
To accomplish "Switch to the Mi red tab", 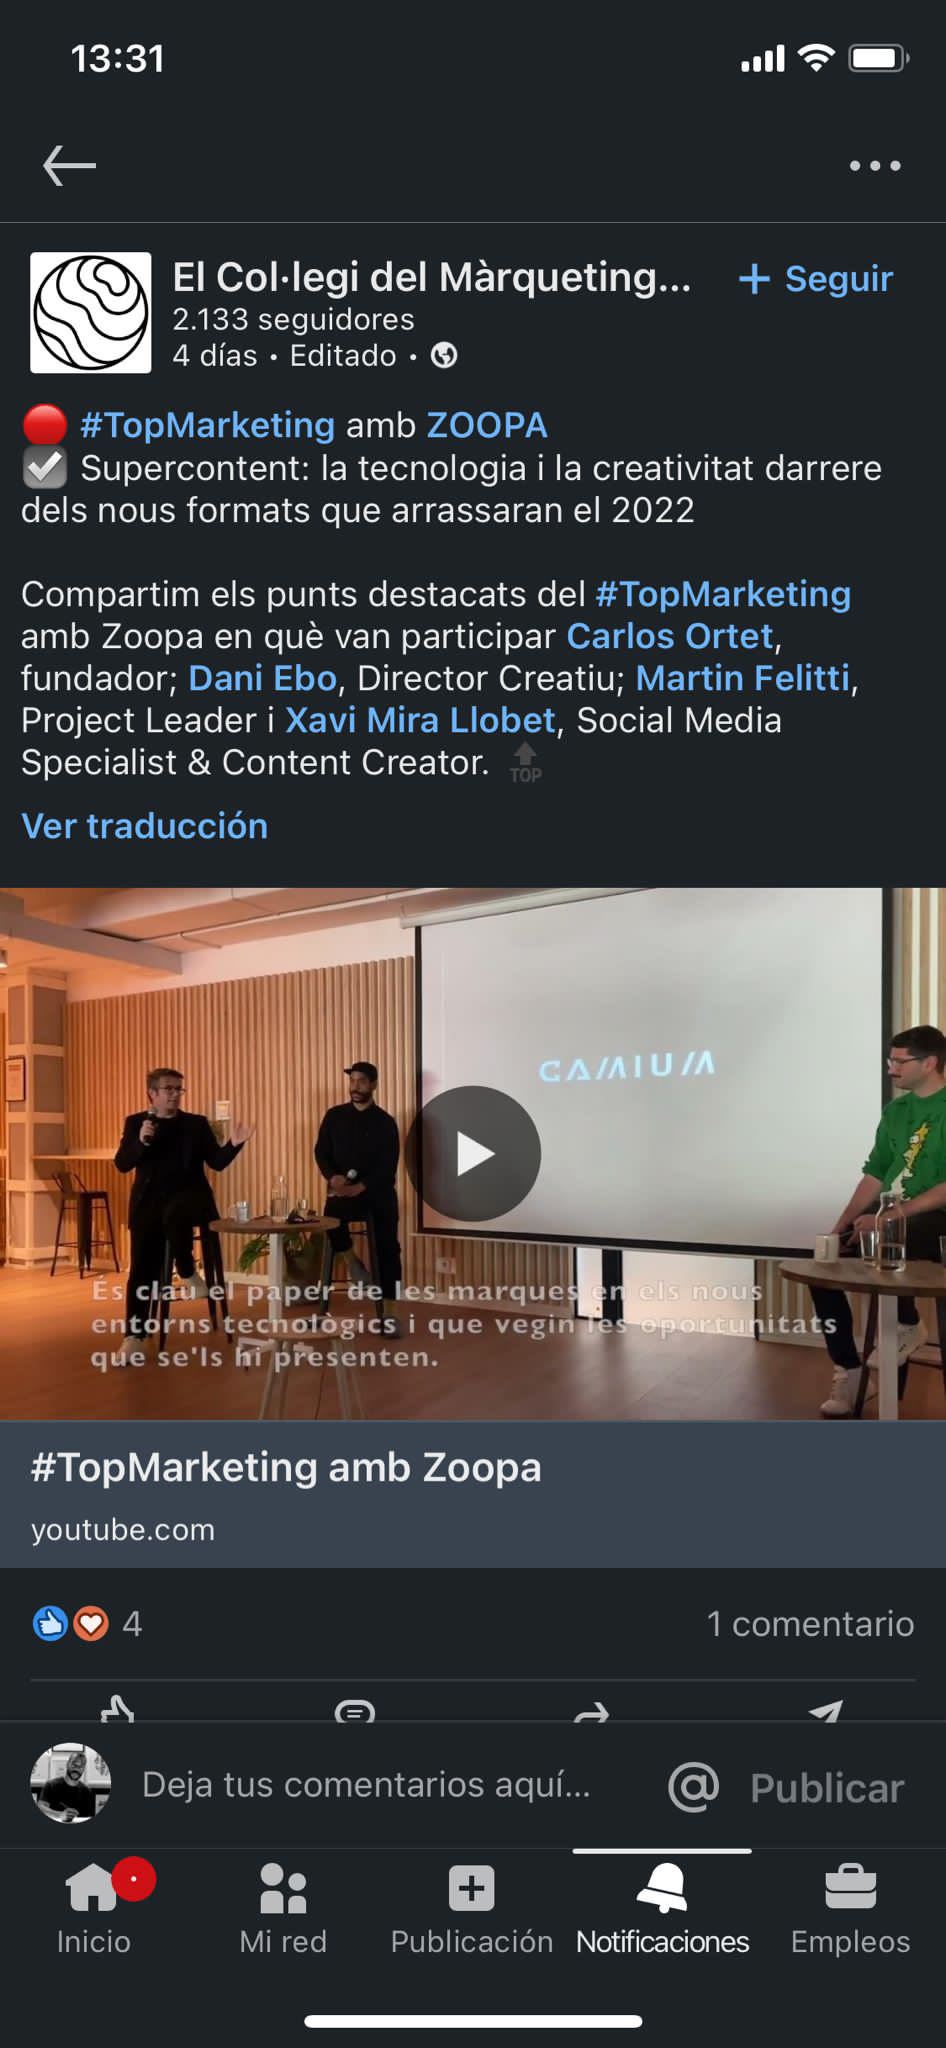I will click(283, 1909).
